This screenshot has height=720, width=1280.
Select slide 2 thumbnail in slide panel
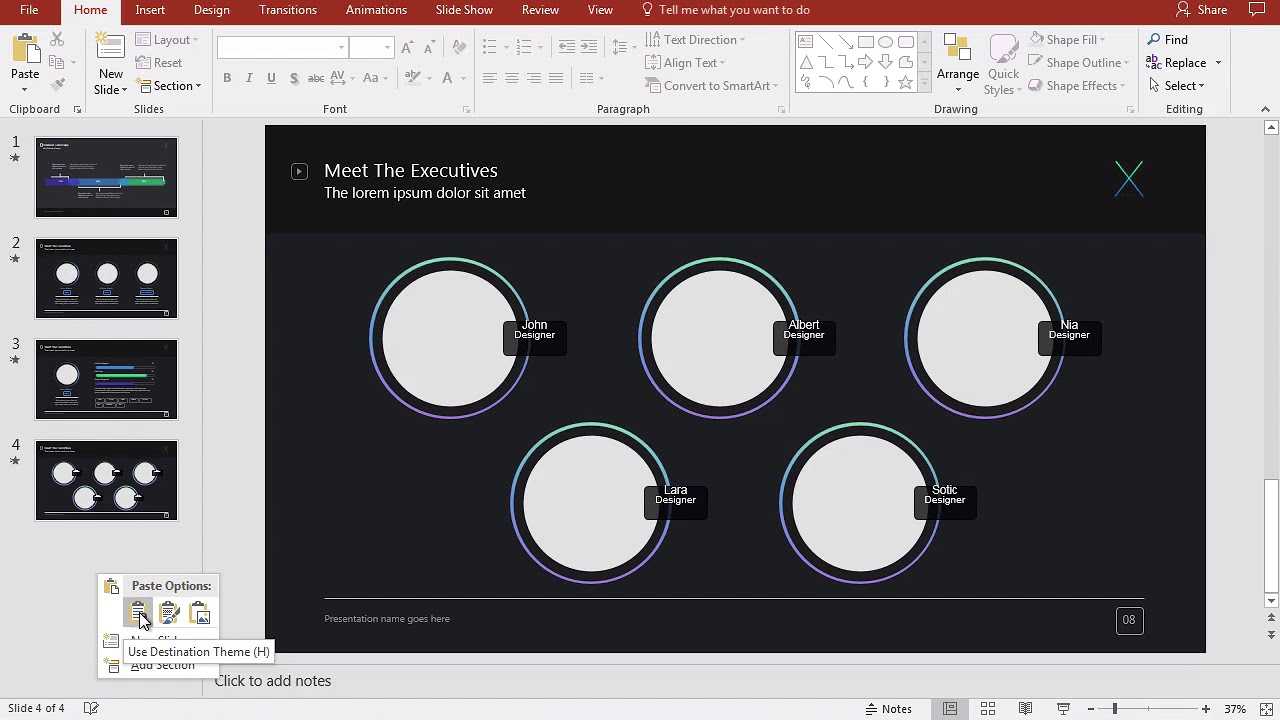tap(106, 279)
